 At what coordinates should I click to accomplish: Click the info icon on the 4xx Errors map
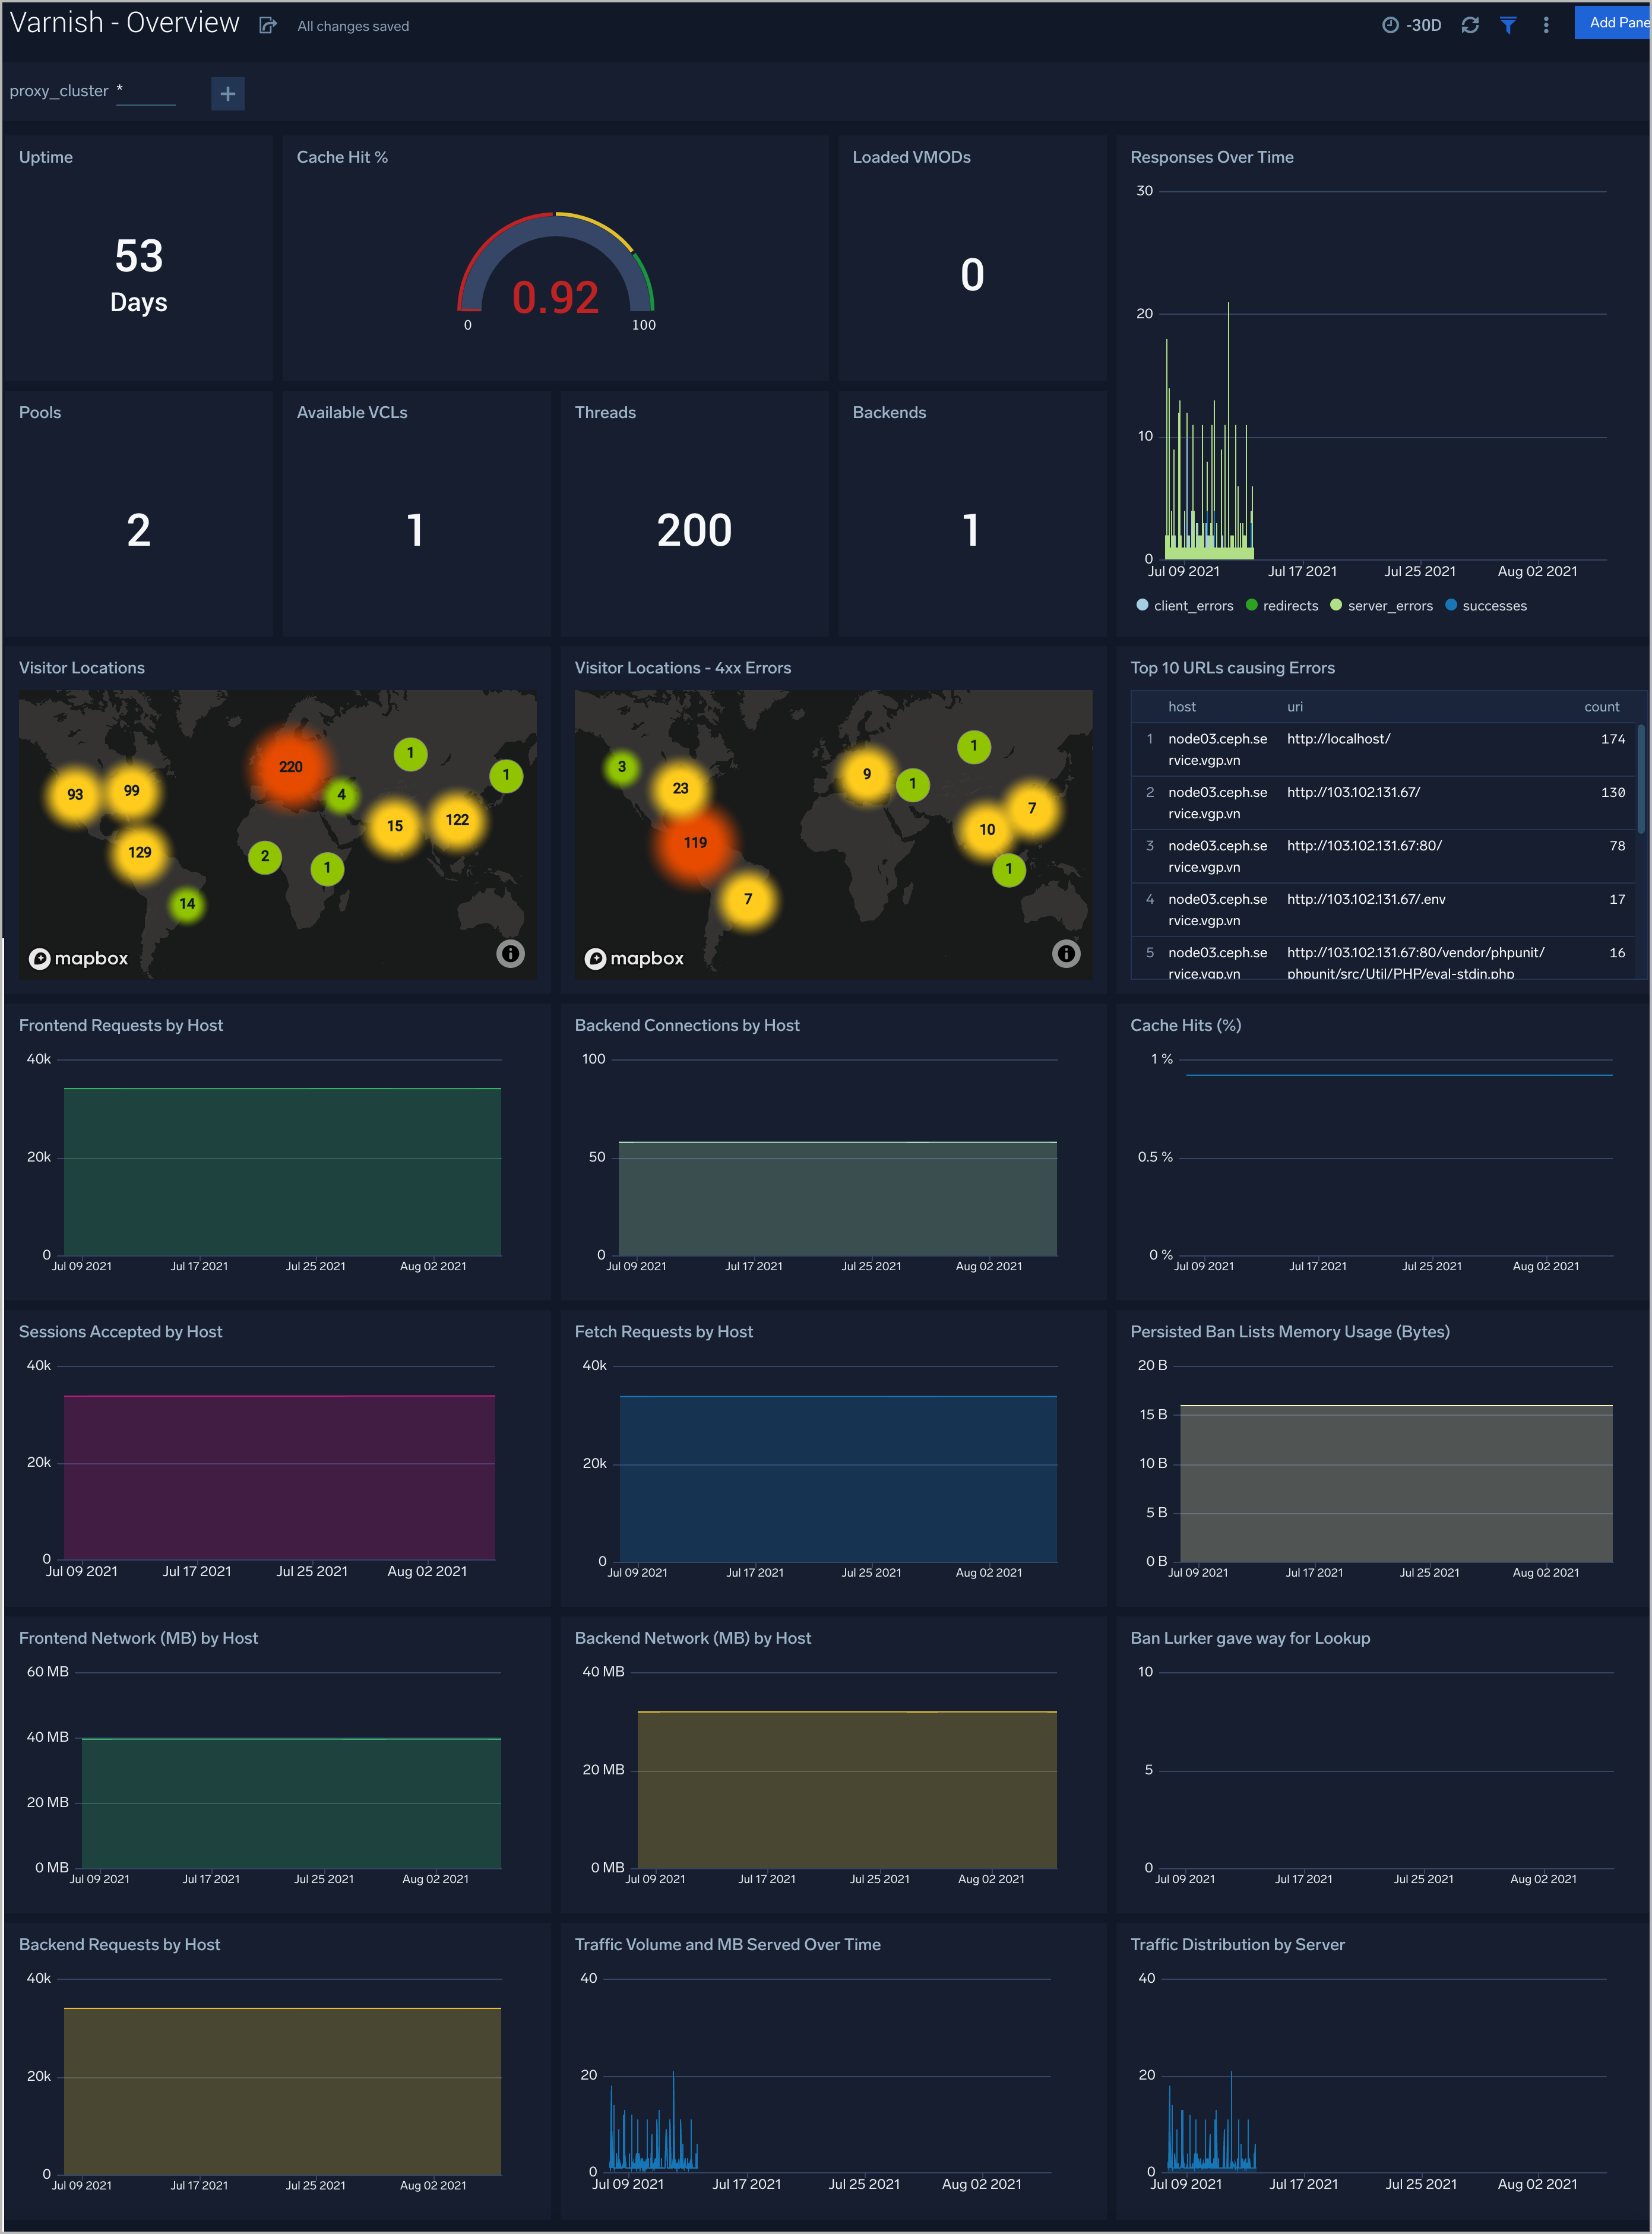[1066, 955]
